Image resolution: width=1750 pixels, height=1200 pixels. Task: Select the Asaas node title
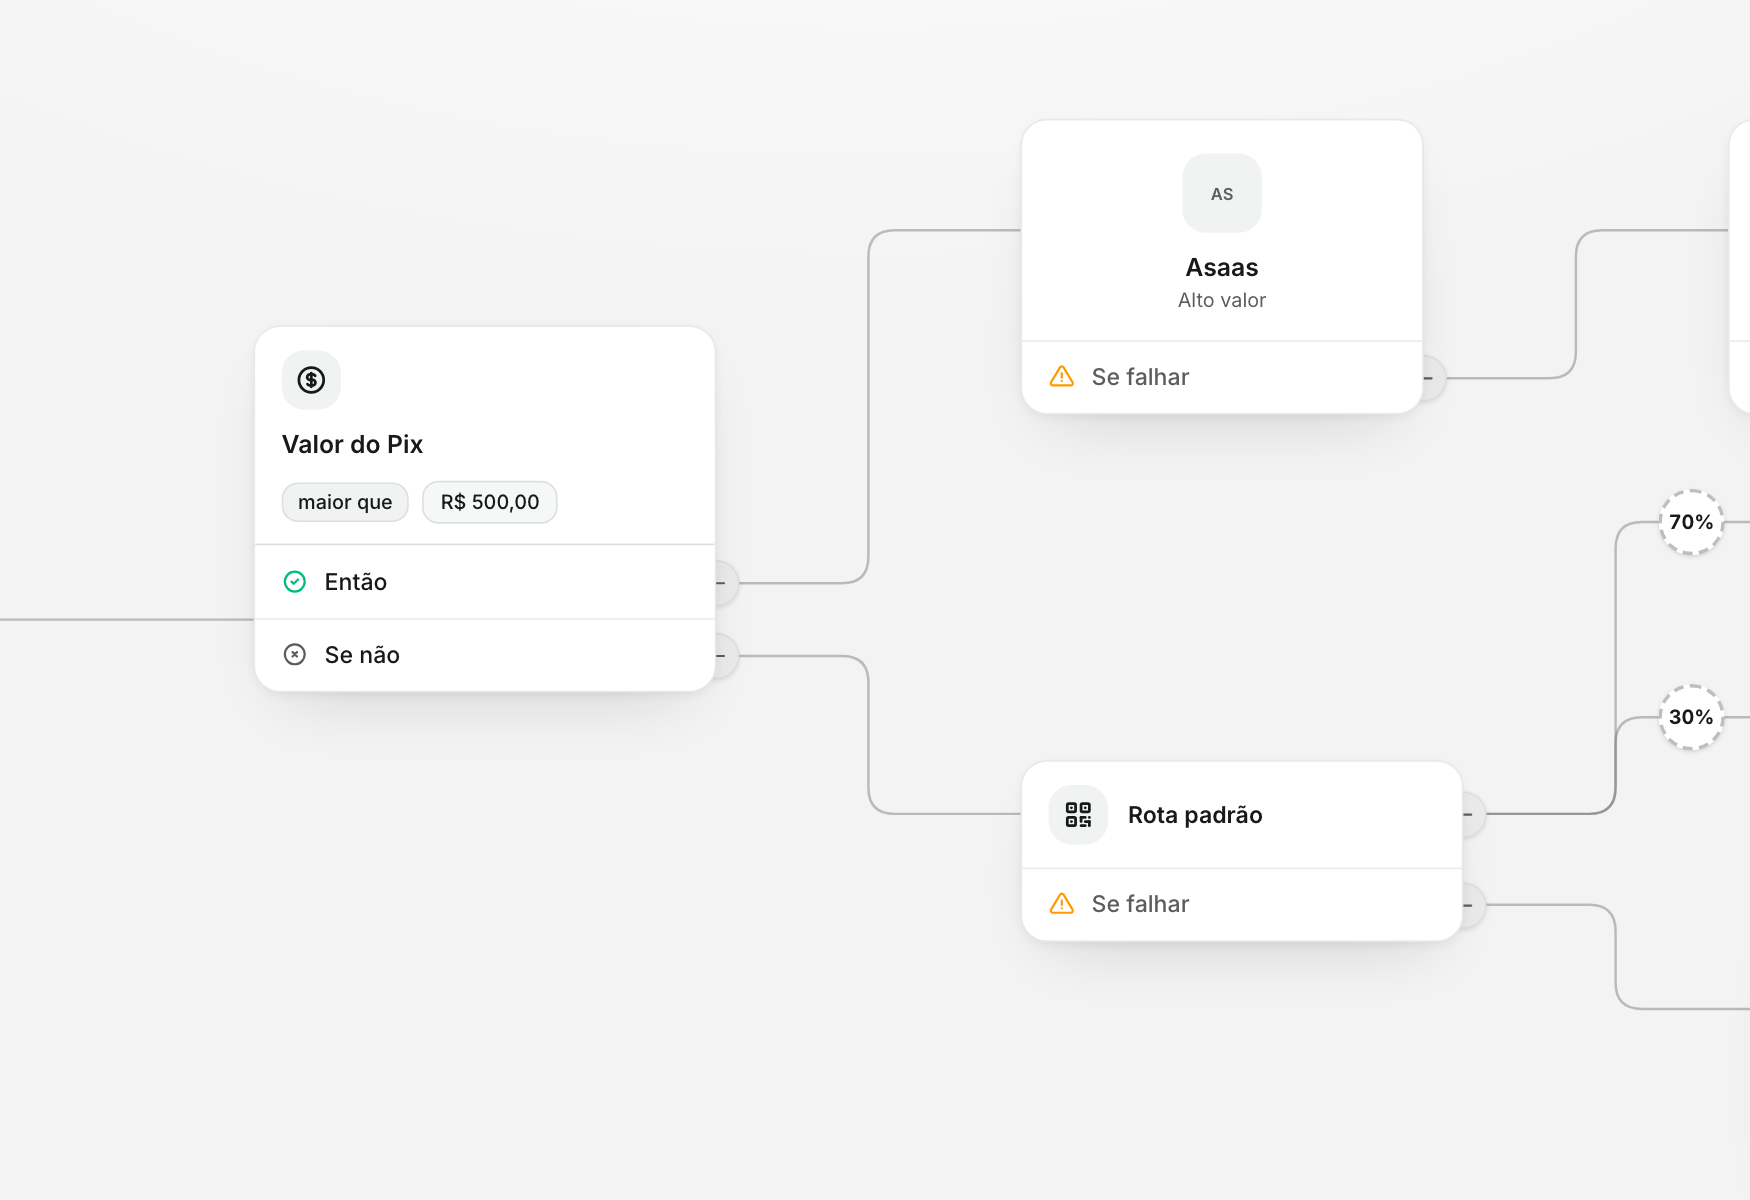[x=1222, y=268]
